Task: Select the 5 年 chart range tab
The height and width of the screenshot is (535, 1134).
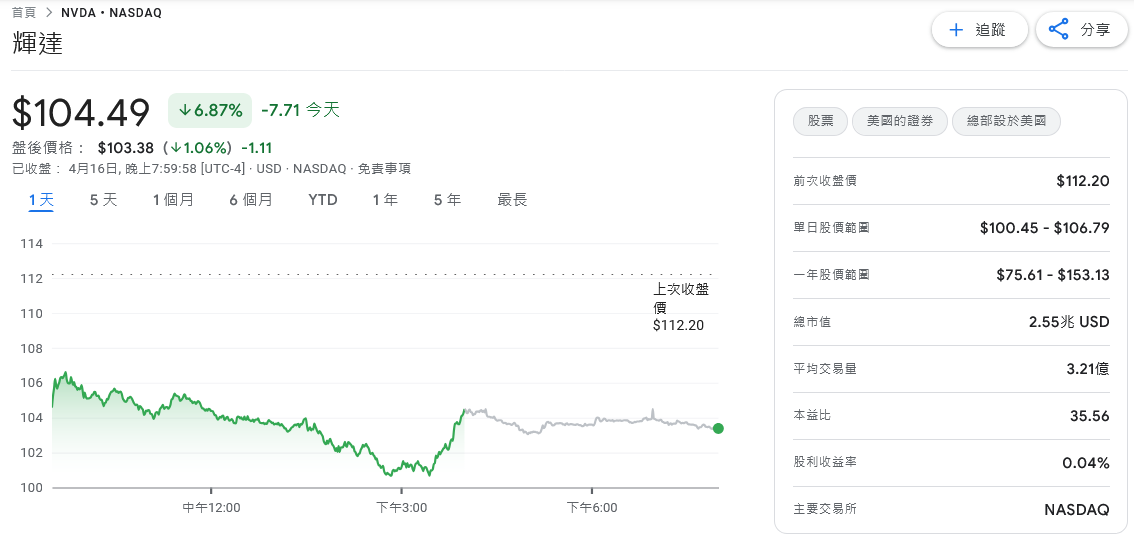Action: tap(447, 200)
